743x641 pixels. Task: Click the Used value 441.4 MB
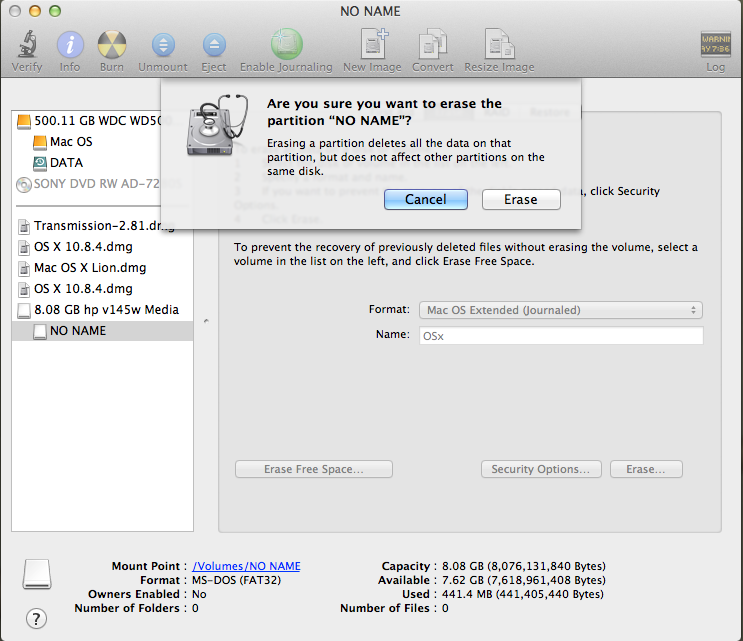(x=523, y=594)
